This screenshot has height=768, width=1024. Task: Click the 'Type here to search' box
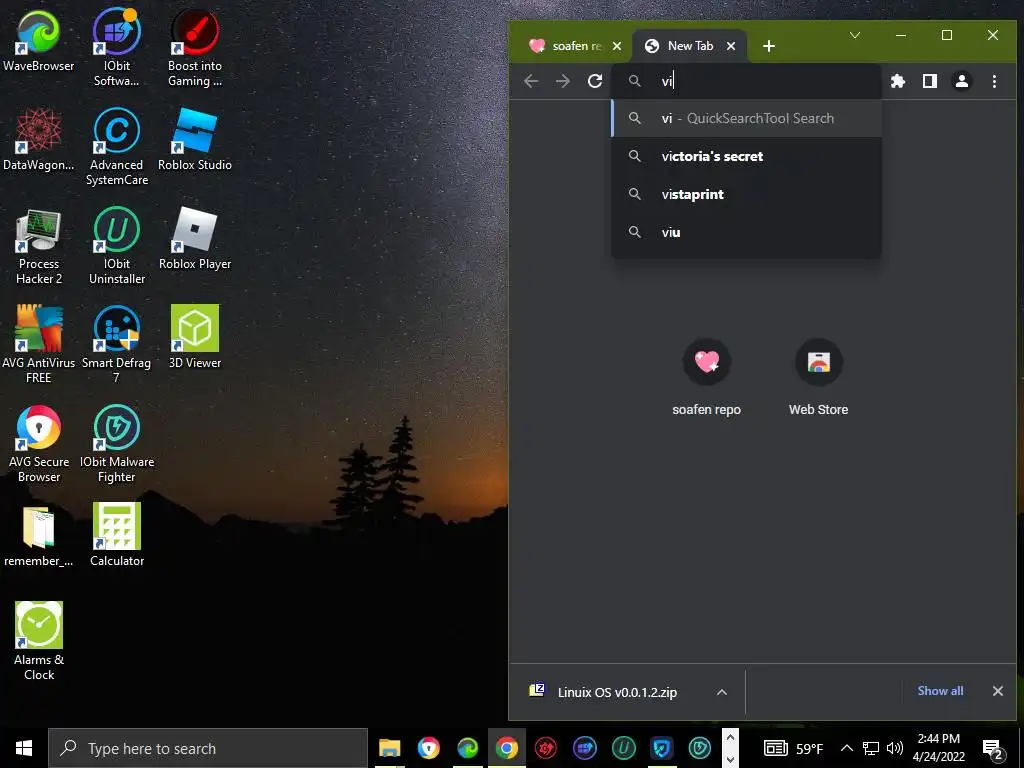(208, 748)
